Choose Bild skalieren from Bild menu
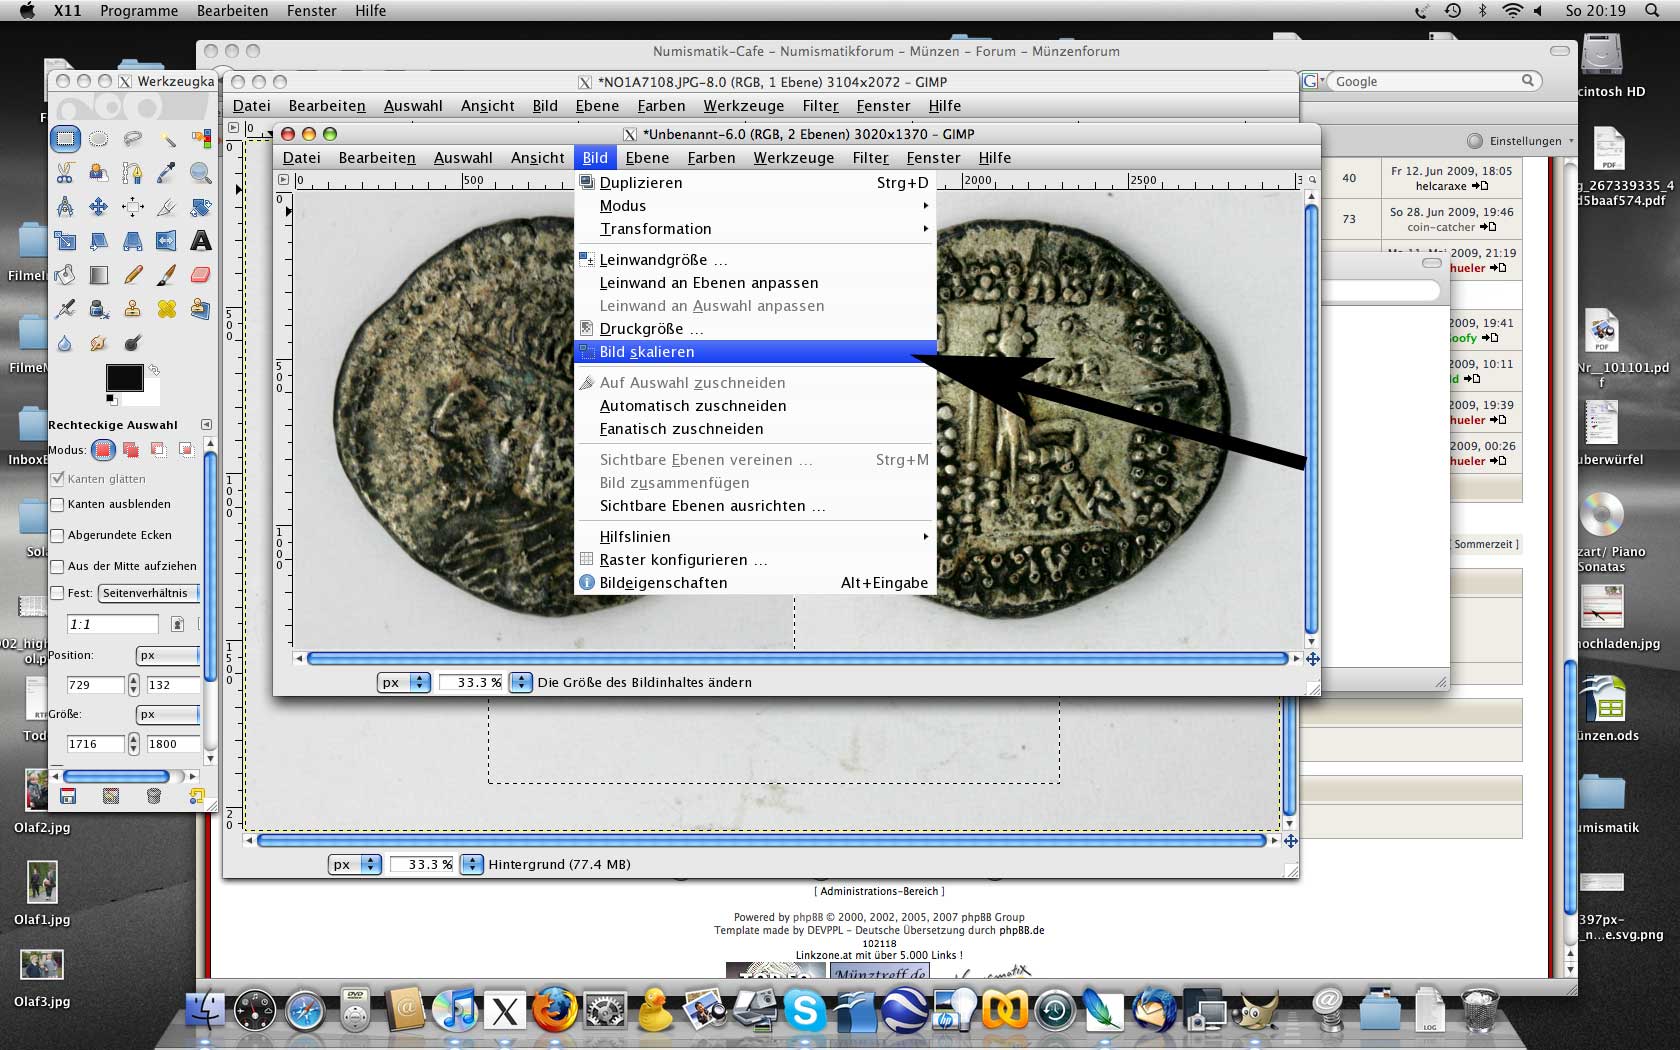1680x1050 pixels. click(647, 352)
